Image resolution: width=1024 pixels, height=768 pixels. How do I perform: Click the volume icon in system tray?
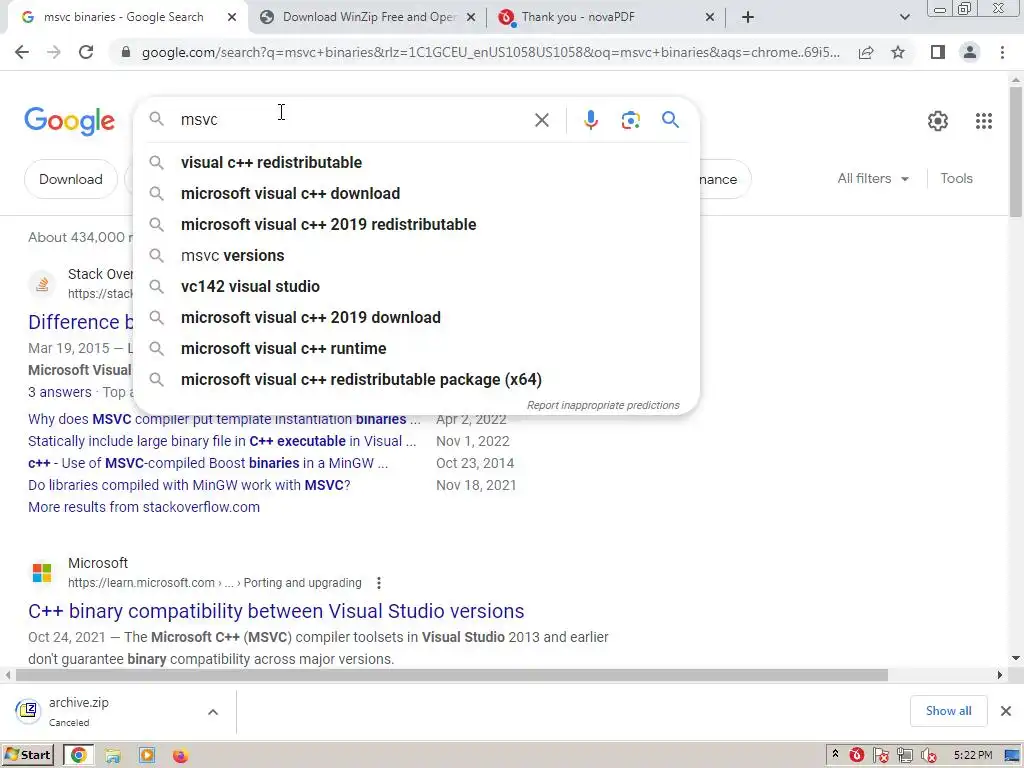point(928,756)
